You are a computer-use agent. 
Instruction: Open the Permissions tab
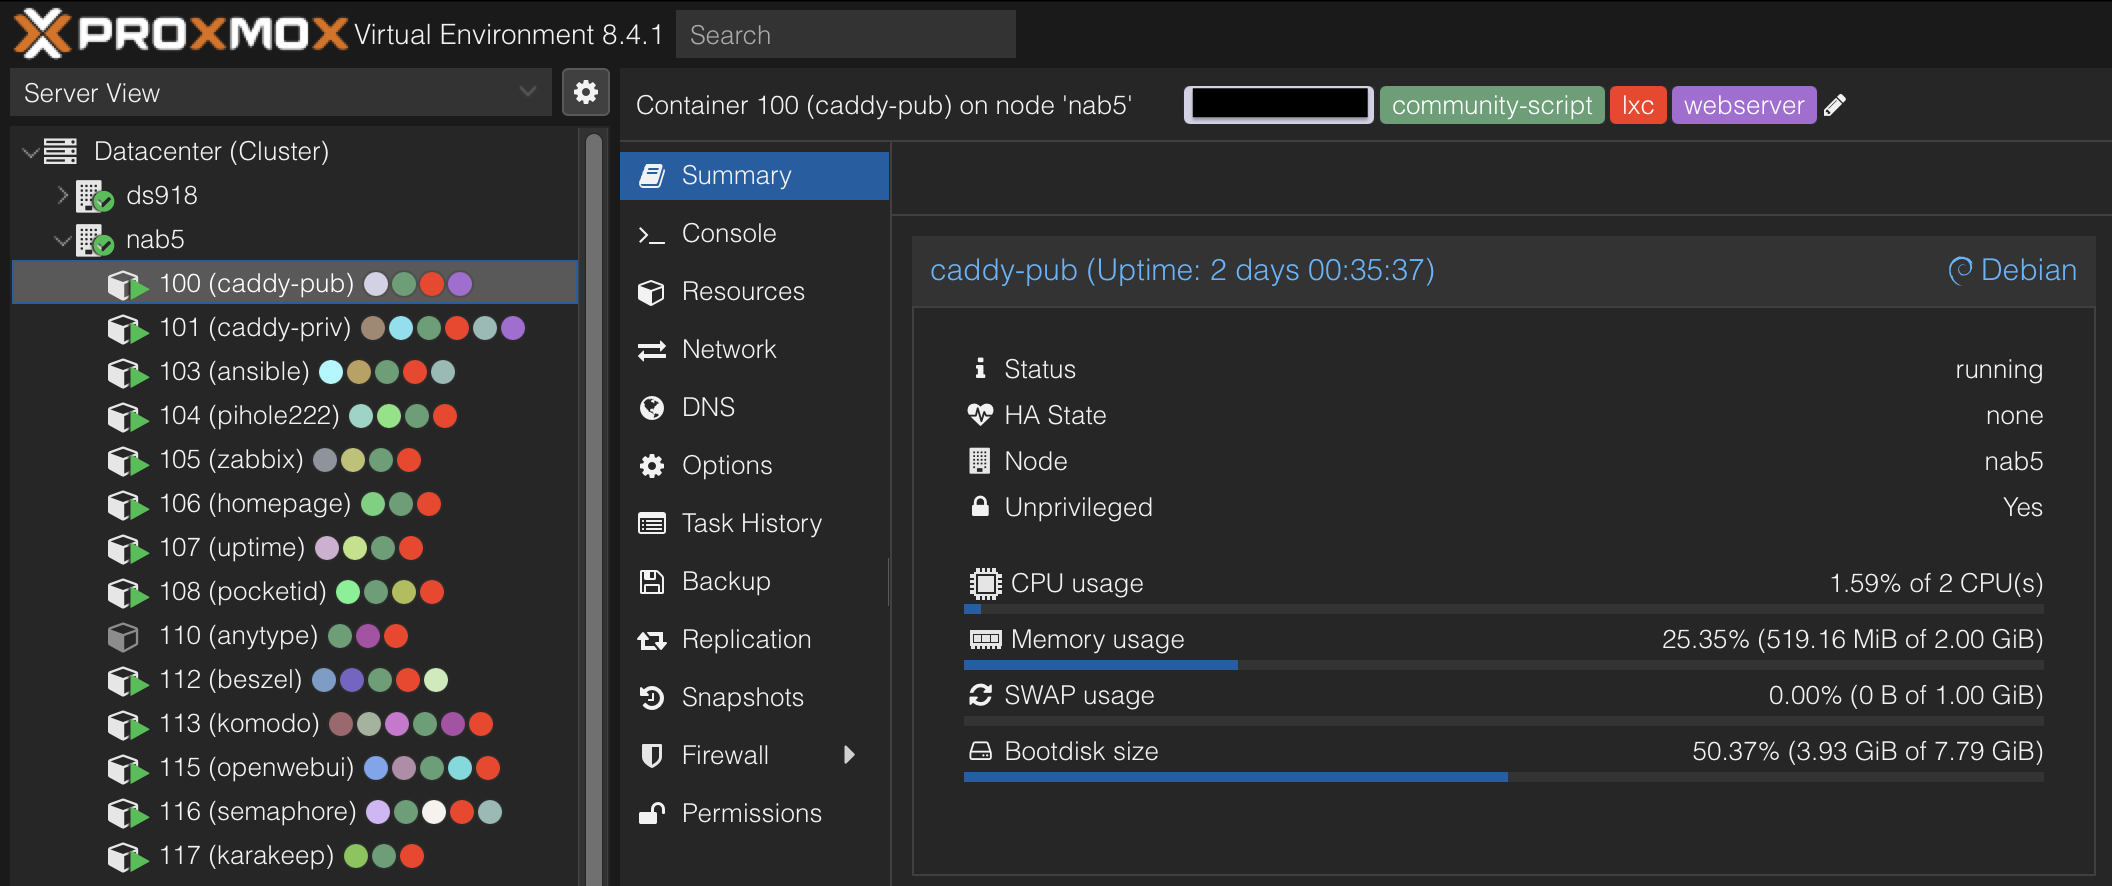point(754,814)
